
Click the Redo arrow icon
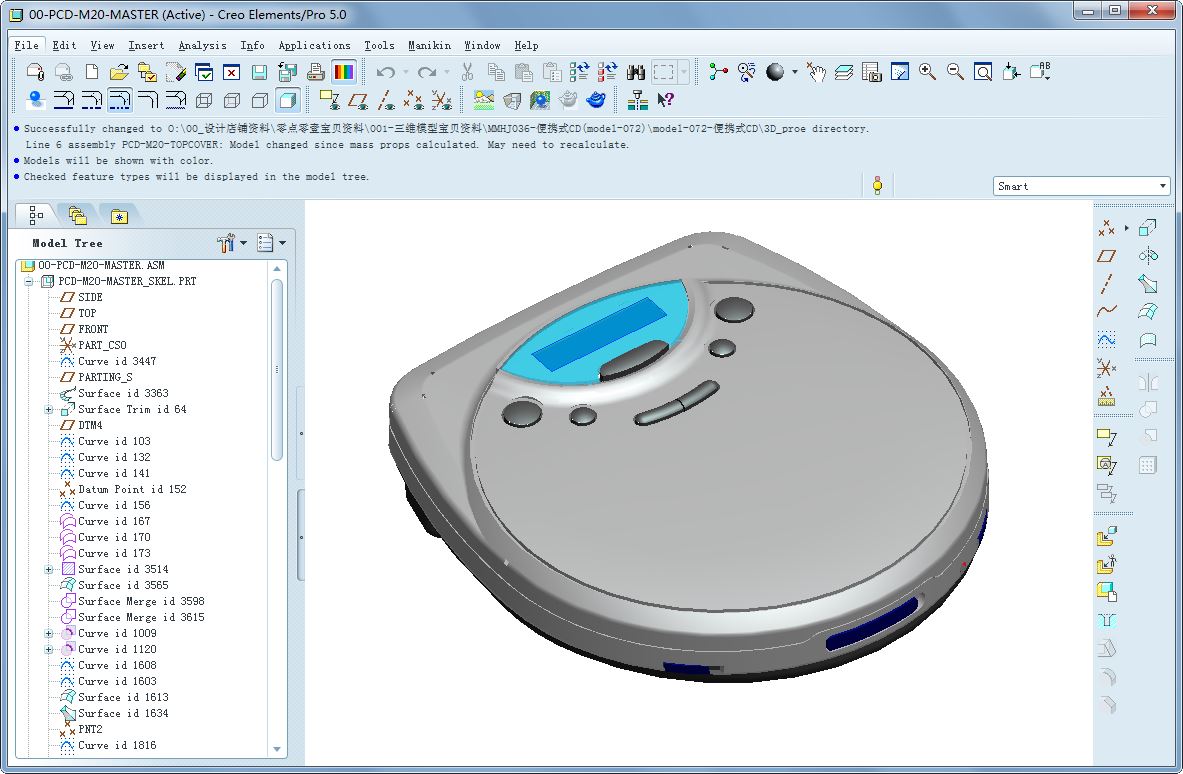tap(427, 72)
